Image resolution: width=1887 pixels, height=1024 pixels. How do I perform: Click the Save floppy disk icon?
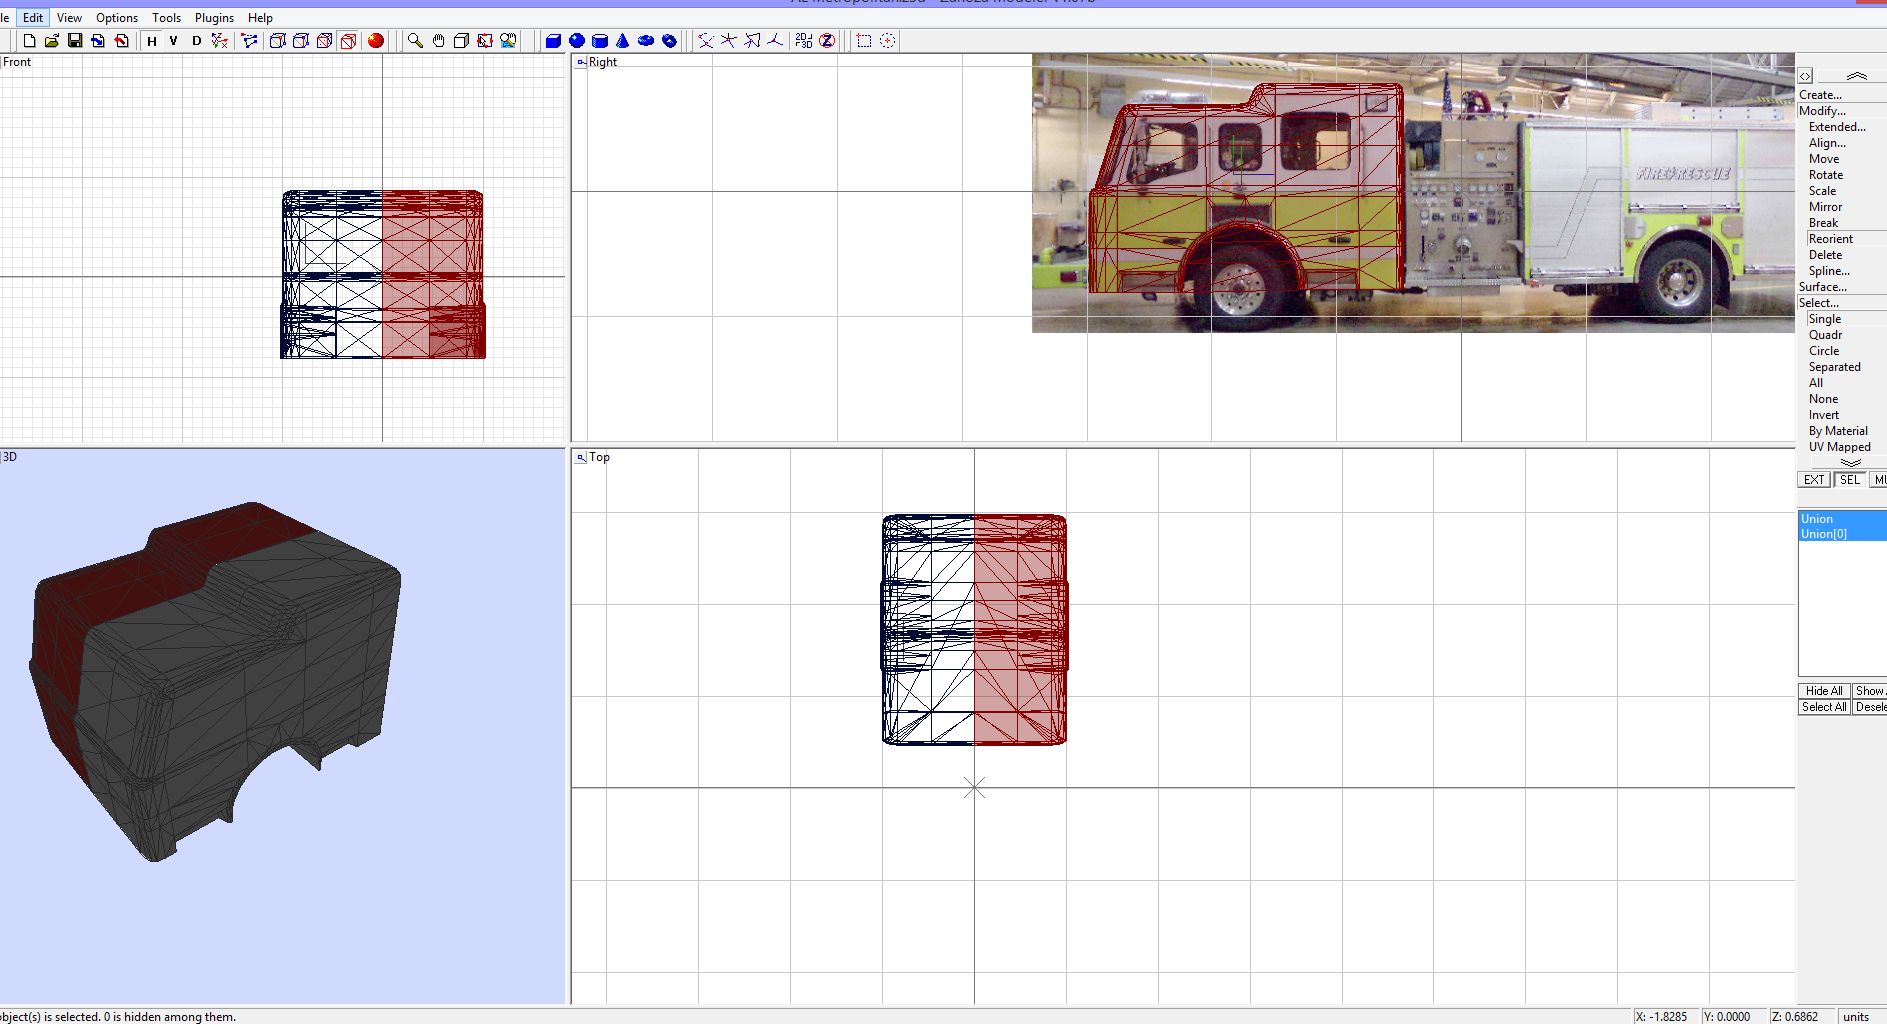point(75,41)
